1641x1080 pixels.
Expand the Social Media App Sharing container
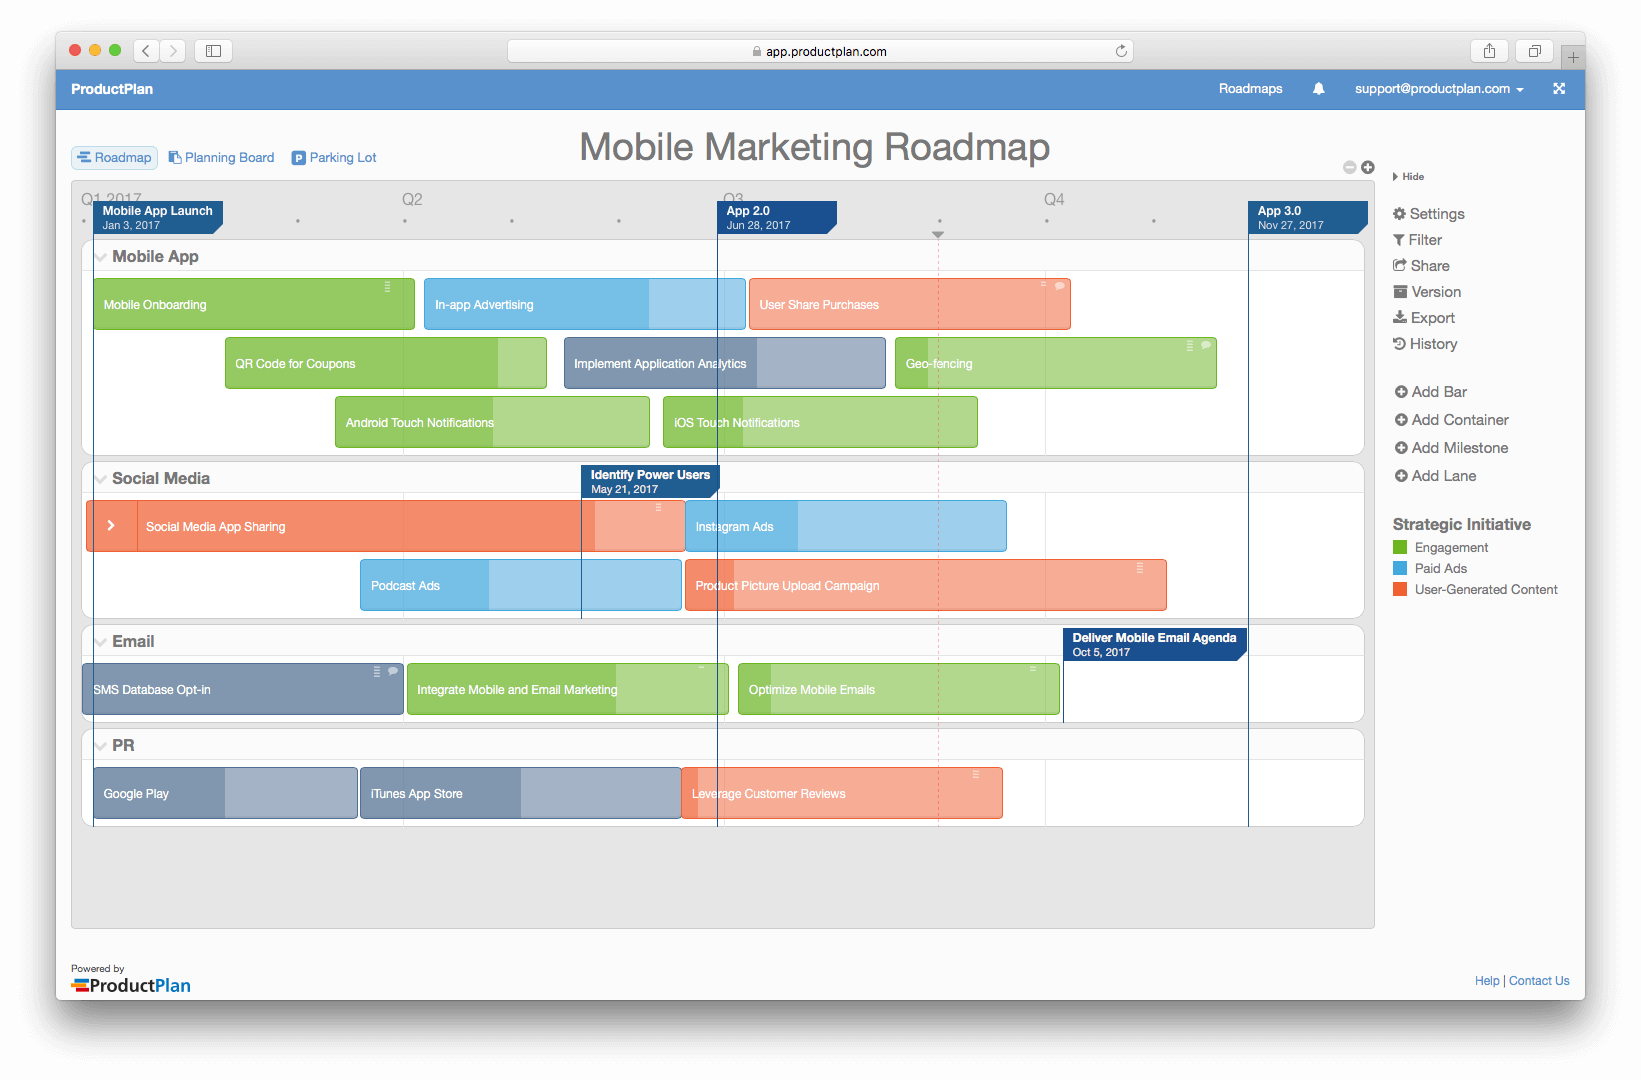point(111,526)
